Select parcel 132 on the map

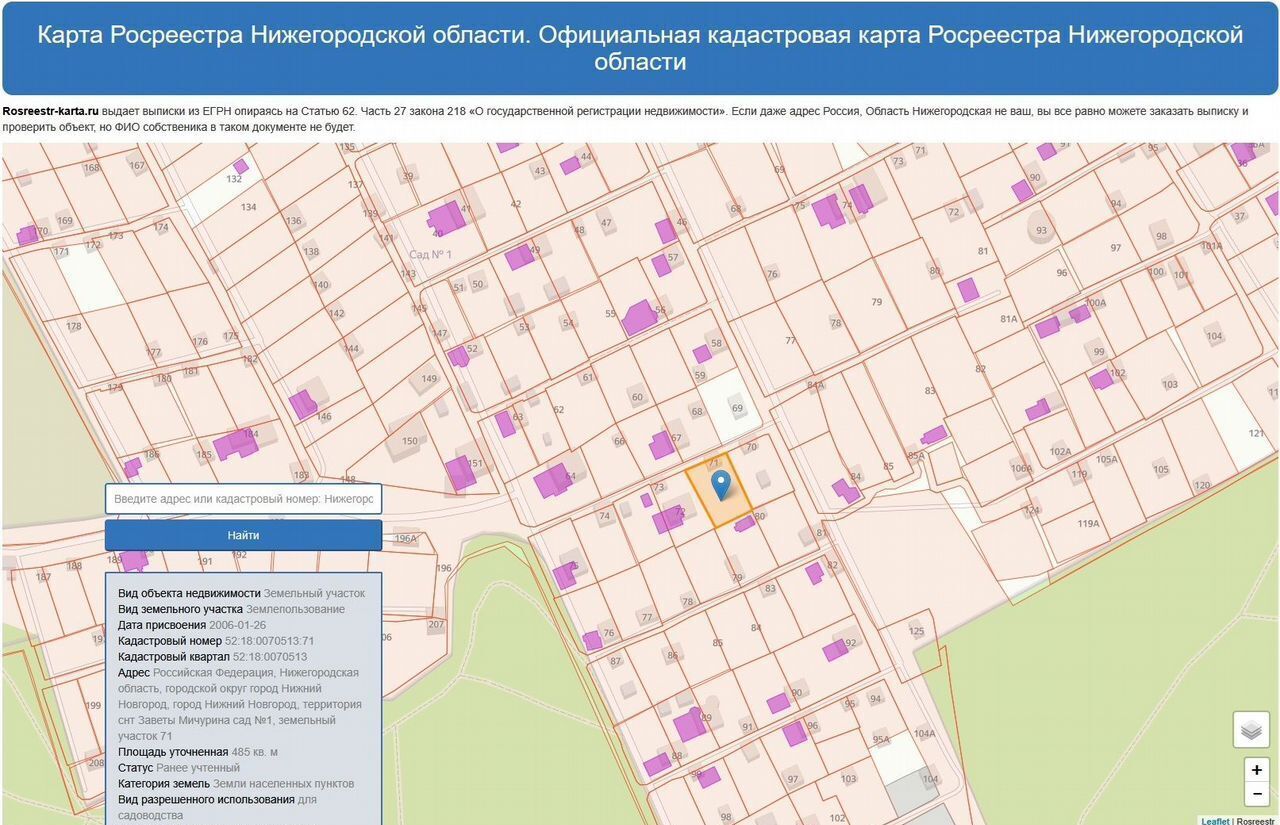tap(234, 179)
